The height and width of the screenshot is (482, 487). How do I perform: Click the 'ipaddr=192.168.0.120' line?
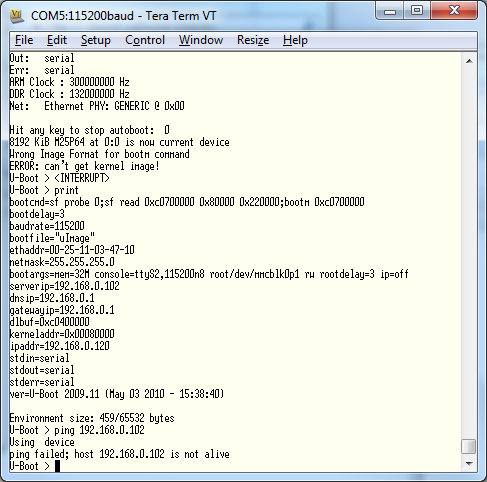pos(59,346)
